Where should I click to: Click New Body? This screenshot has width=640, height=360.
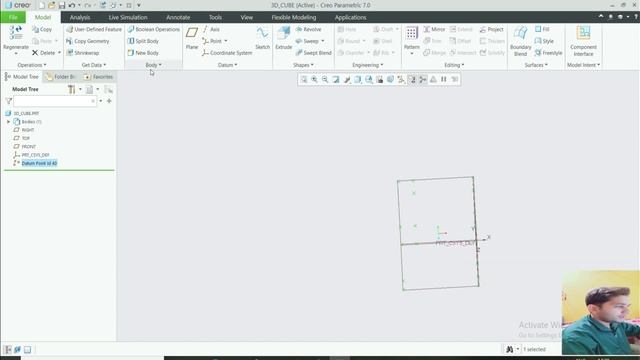[143, 53]
